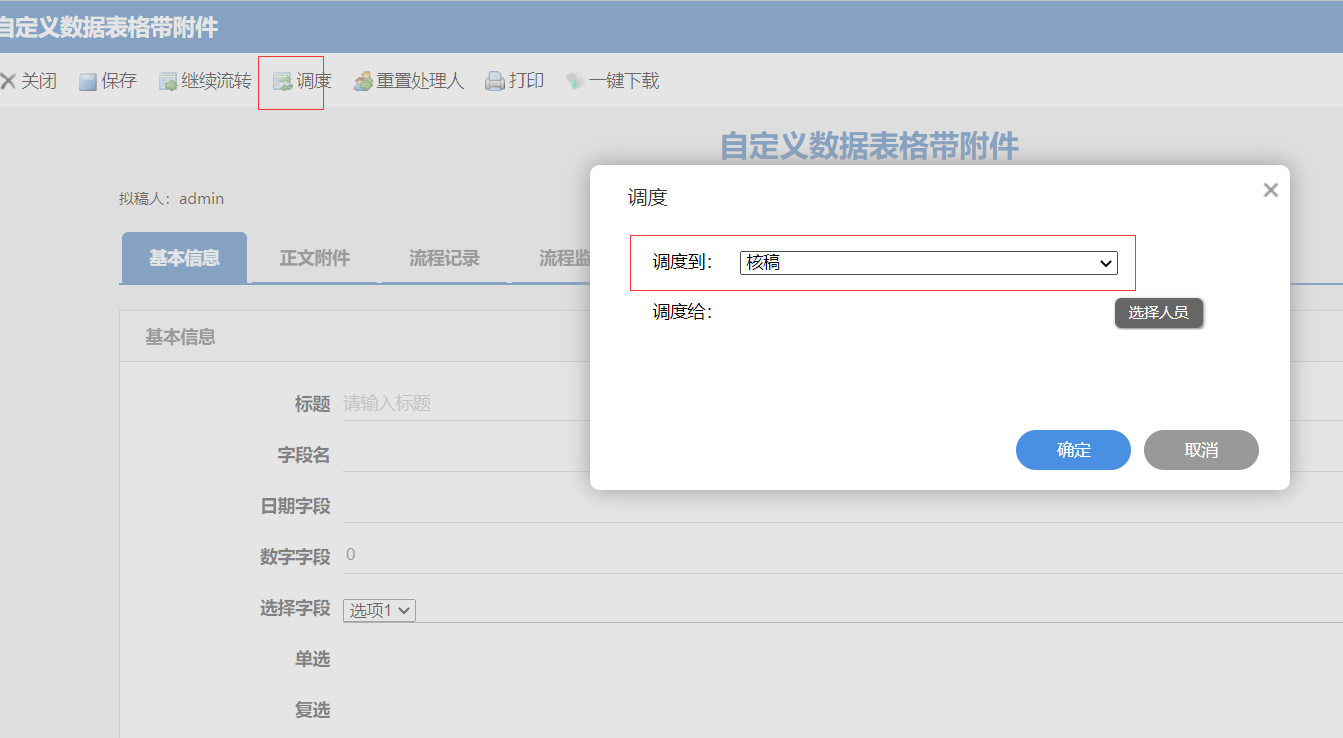
Task: Click the dispatch (调度) toolbar icon
Action: click(x=283, y=82)
